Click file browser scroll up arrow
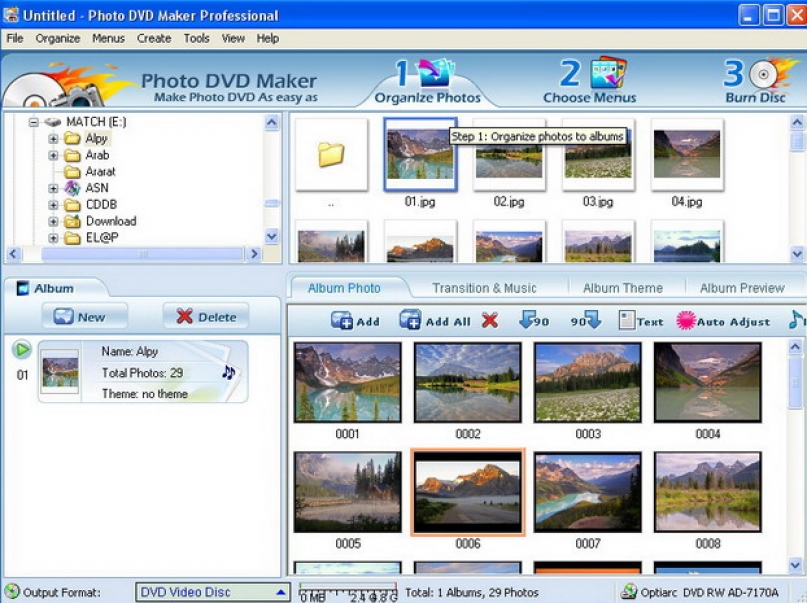Screen dimensions: 807x603 coord(797,122)
